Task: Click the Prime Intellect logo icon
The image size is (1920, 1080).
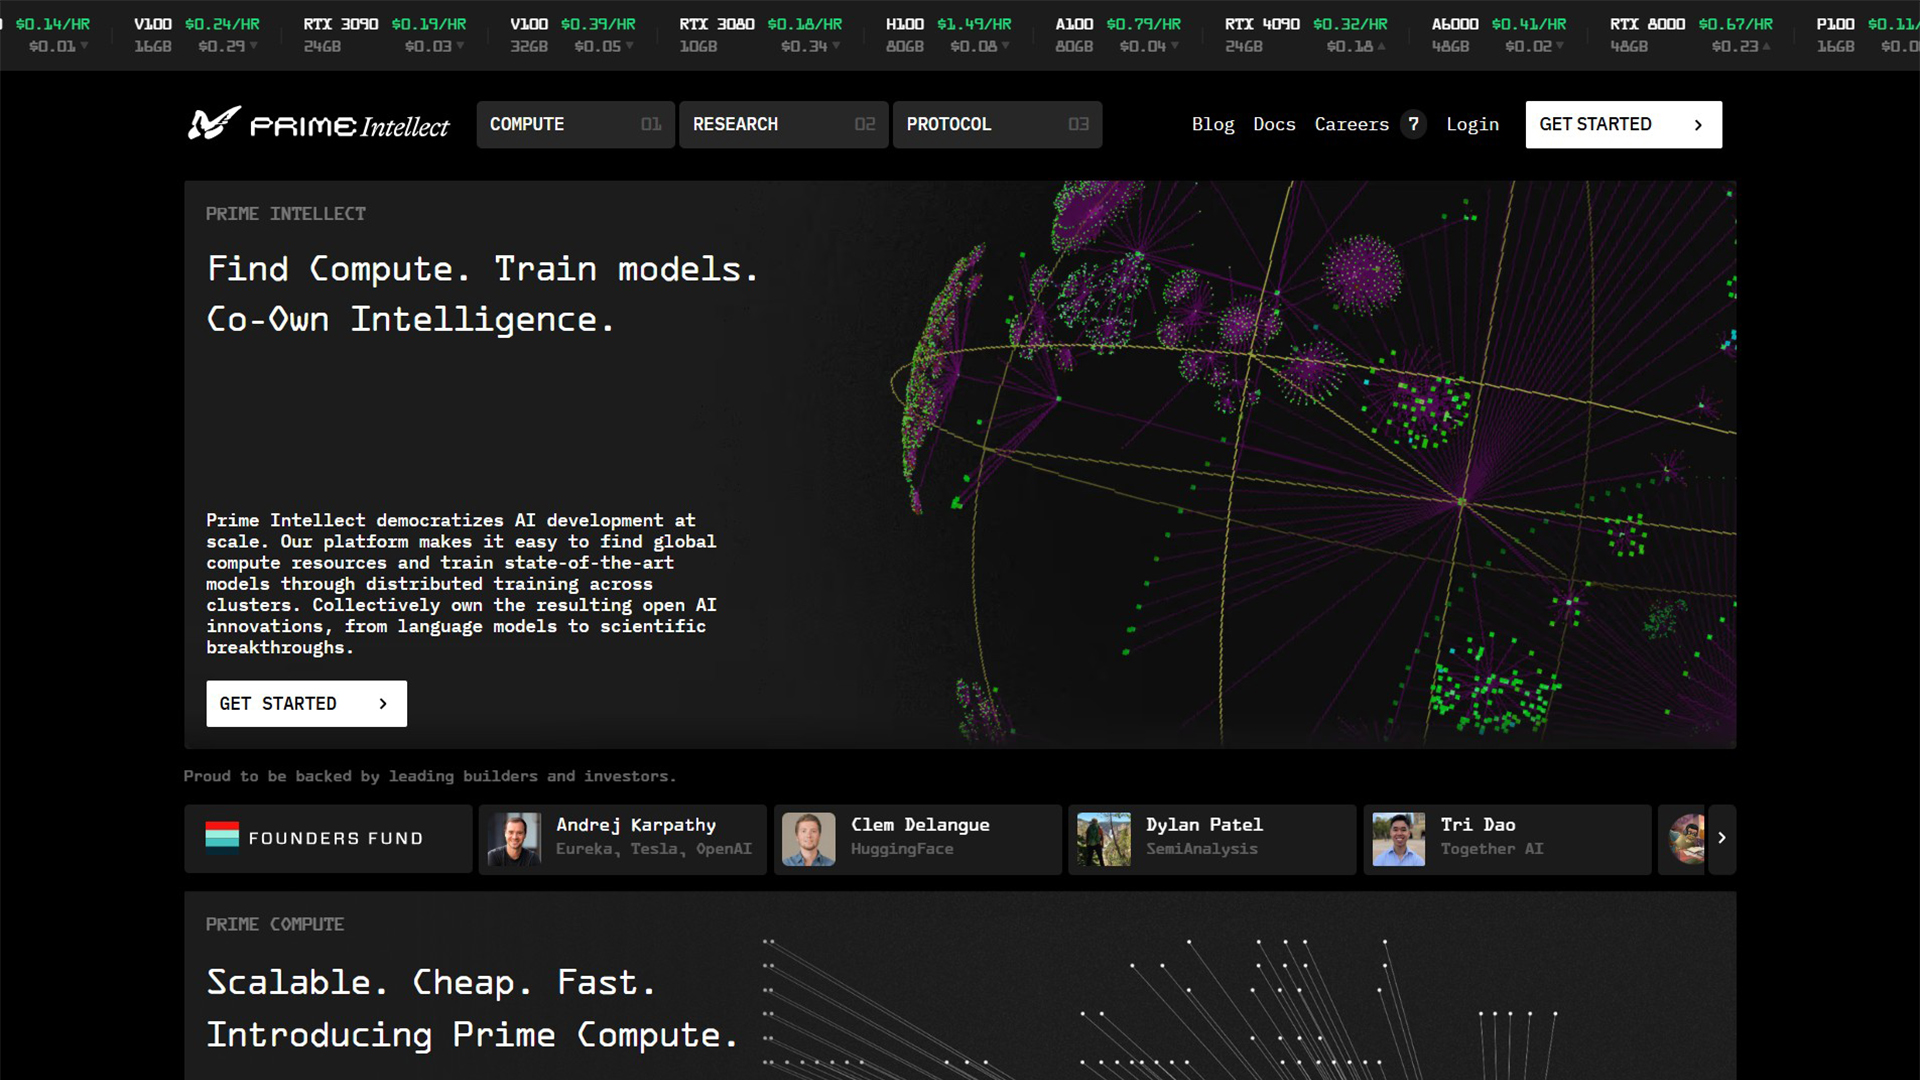Action: [x=211, y=124]
